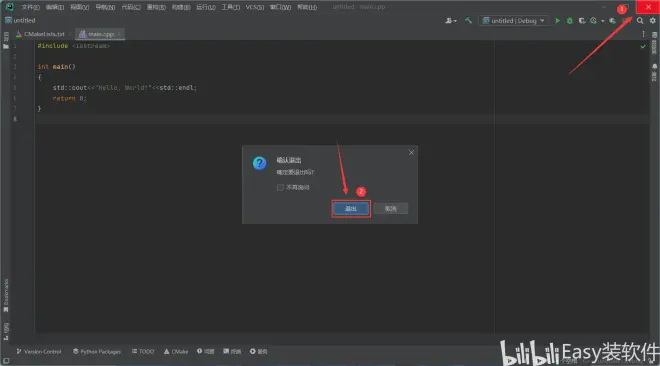Click the untitled project breadcrumb
The width and height of the screenshot is (660, 366).
click(x=20, y=20)
